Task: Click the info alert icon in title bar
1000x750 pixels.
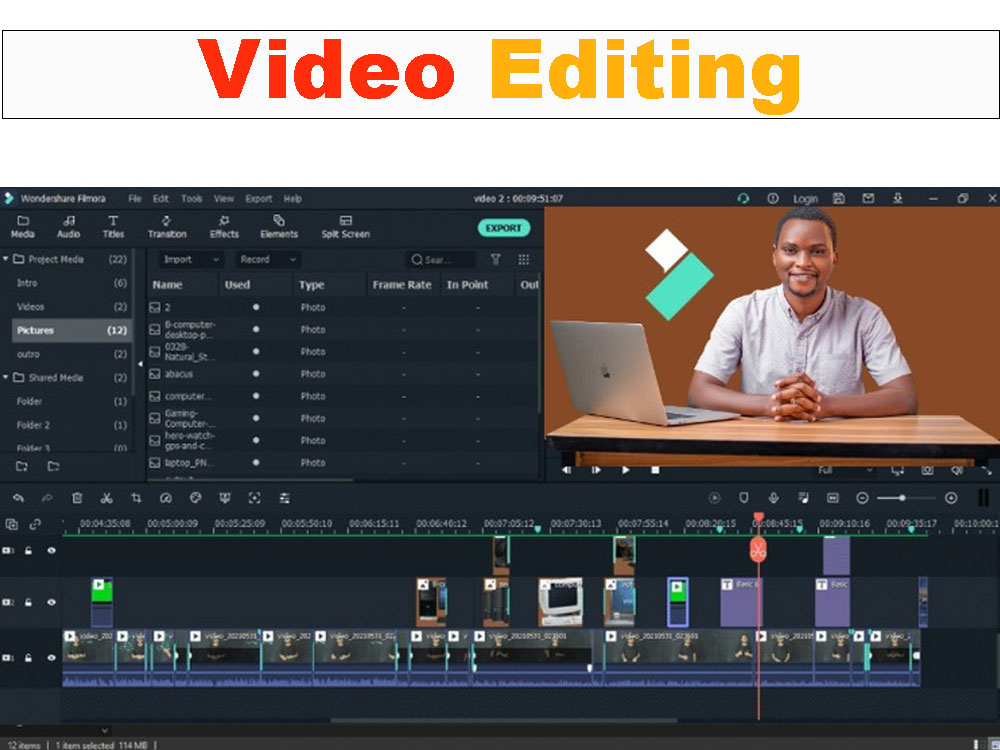Action: tap(773, 198)
